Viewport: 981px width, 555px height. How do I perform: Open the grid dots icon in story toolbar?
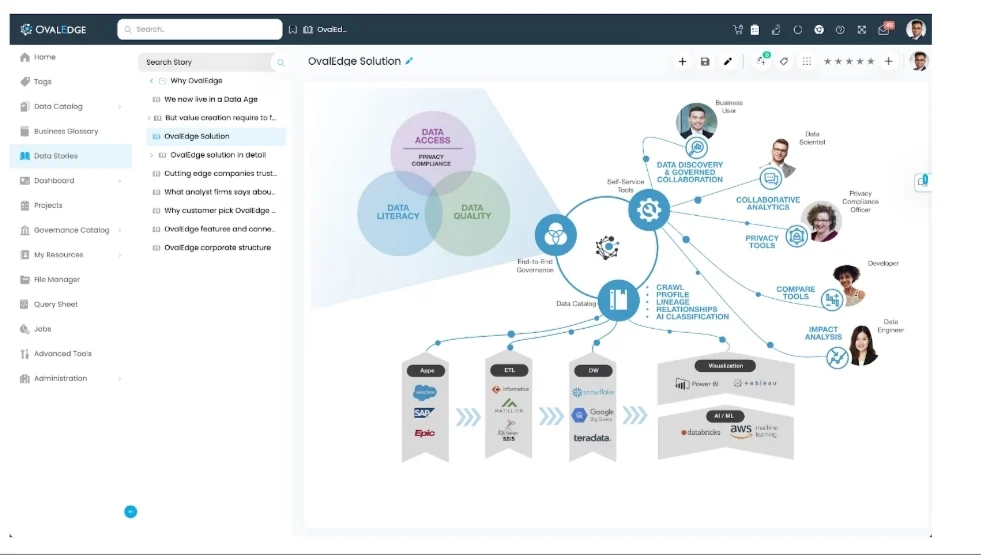point(807,61)
